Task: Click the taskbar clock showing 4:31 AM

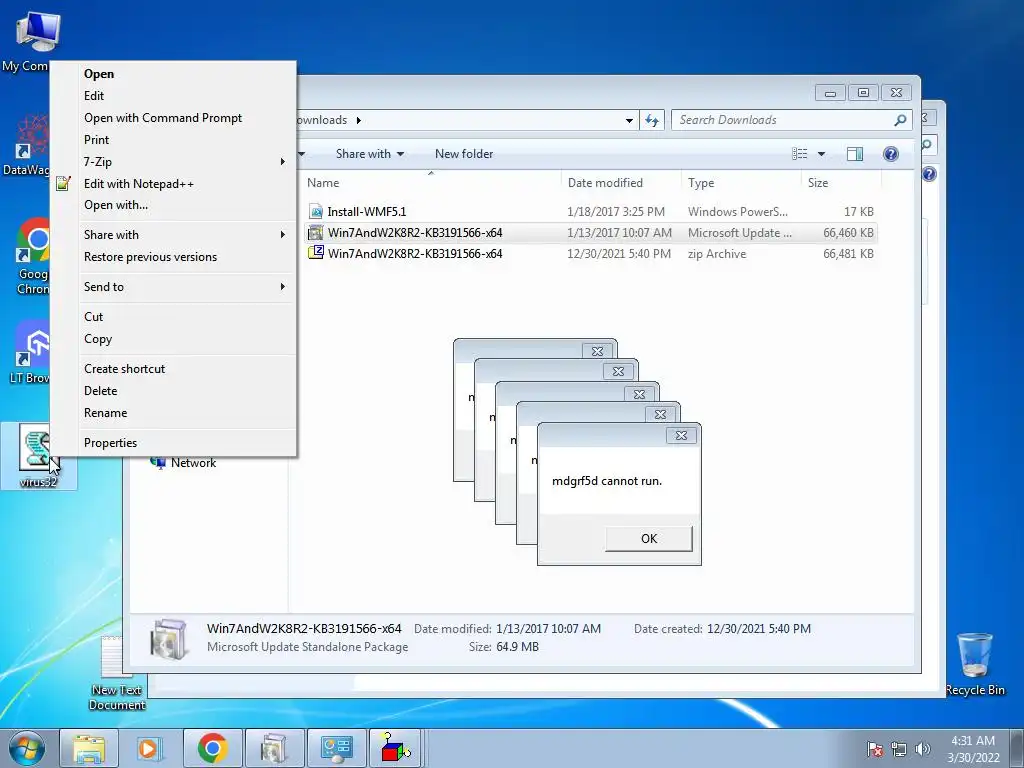Action: tap(973, 749)
